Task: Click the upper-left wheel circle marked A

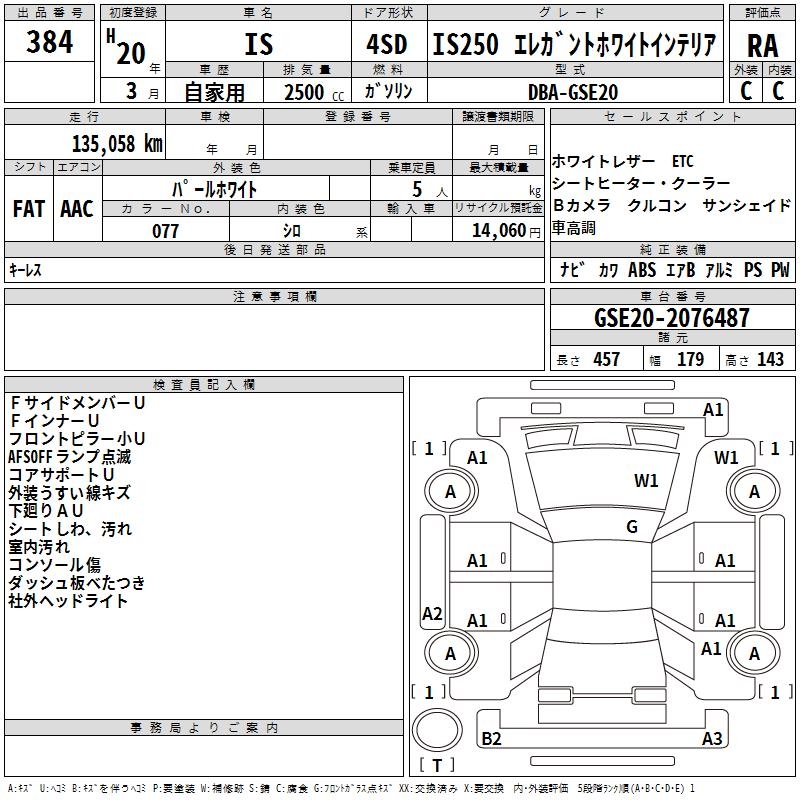Action: 450,491
